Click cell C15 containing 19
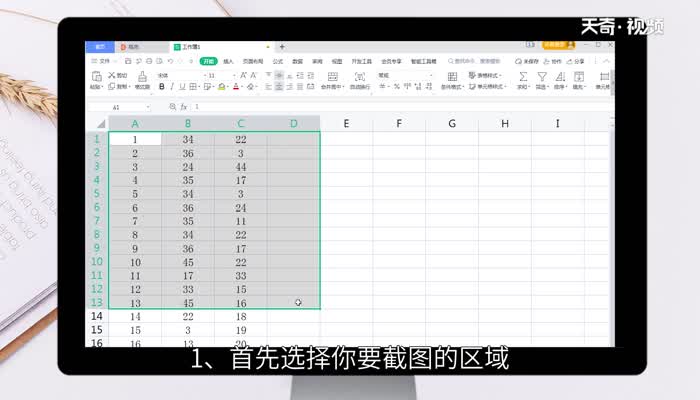This screenshot has width=700, height=400. point(241,330)
